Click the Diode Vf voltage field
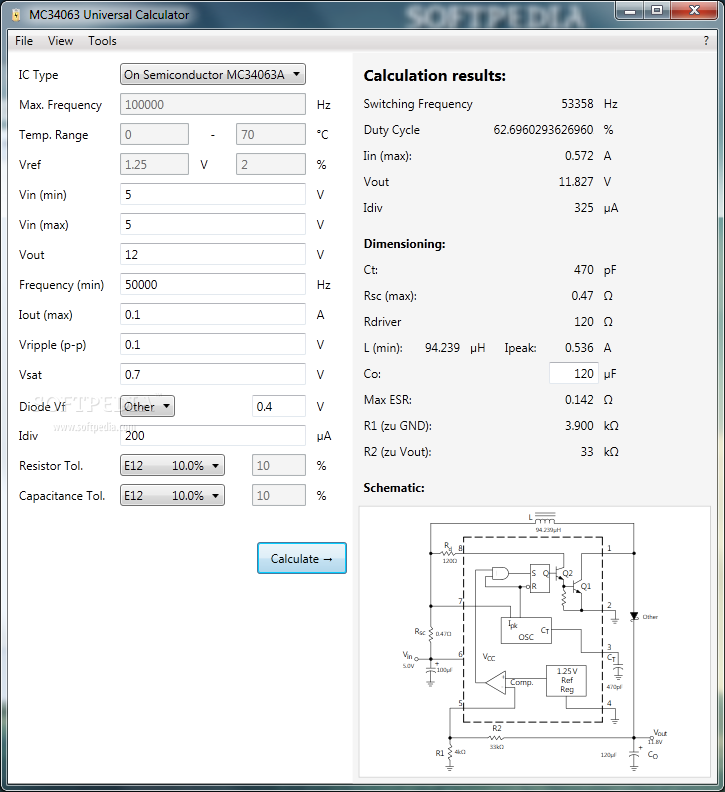The height and width of the screenshot is (792, 725). click(279, 406)
